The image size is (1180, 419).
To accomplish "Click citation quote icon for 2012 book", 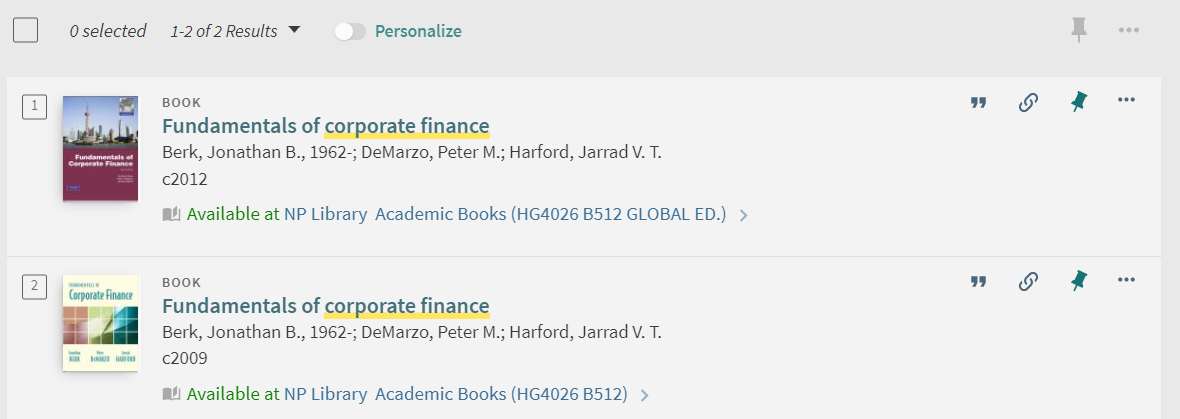I will point(978,102).
